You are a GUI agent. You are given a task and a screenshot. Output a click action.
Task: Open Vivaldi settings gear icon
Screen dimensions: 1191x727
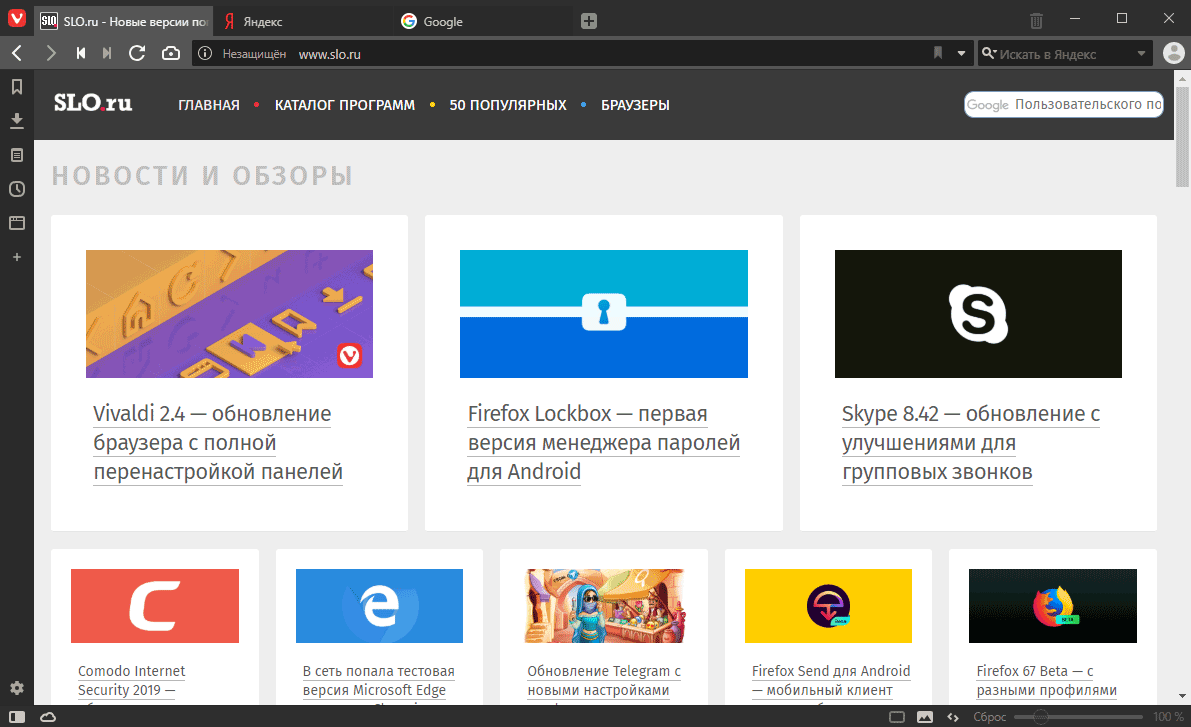click(17, 687)
